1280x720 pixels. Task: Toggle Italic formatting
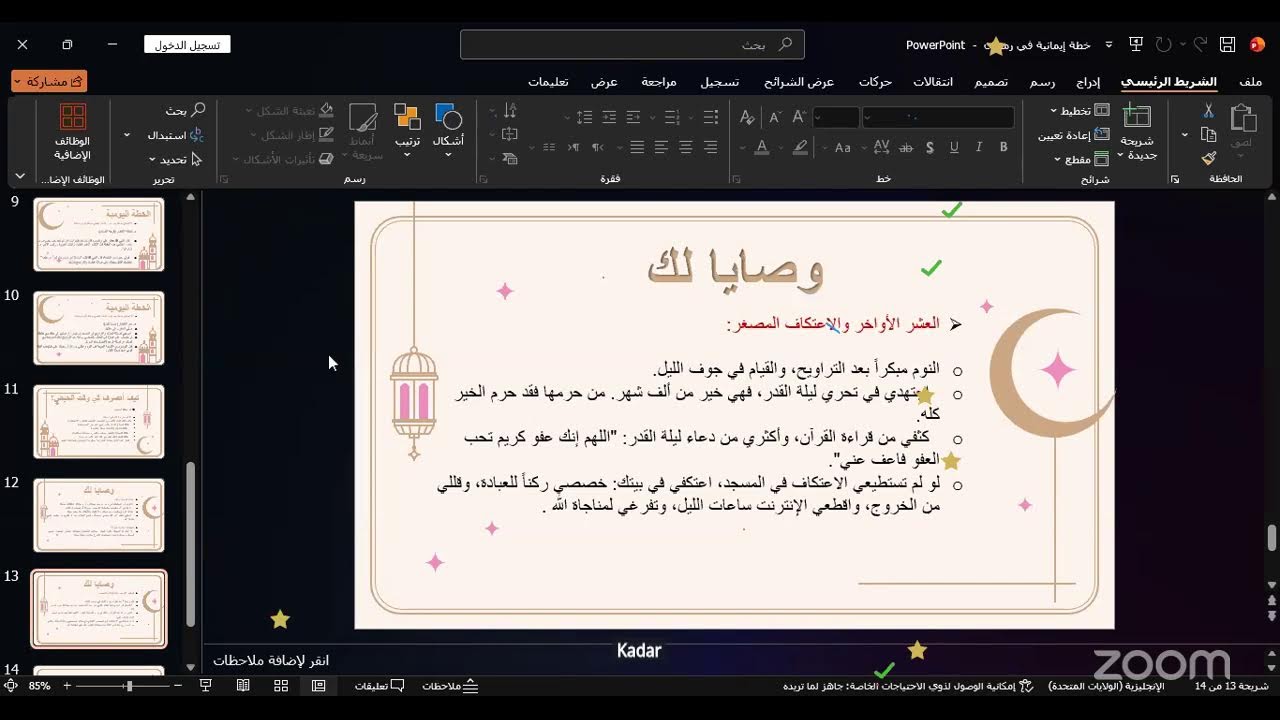979,147
